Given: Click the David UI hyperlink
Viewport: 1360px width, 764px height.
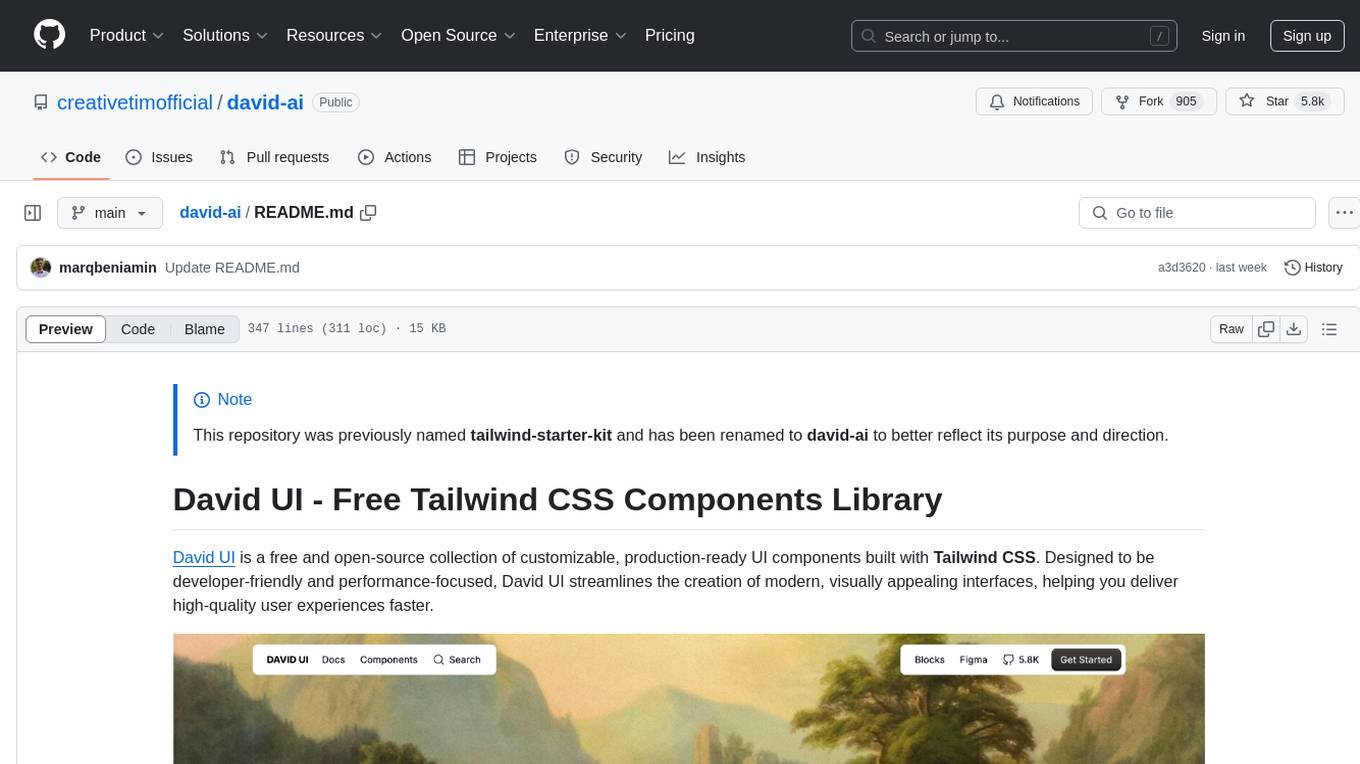Looking at the screenshot, I should (204, 557).
